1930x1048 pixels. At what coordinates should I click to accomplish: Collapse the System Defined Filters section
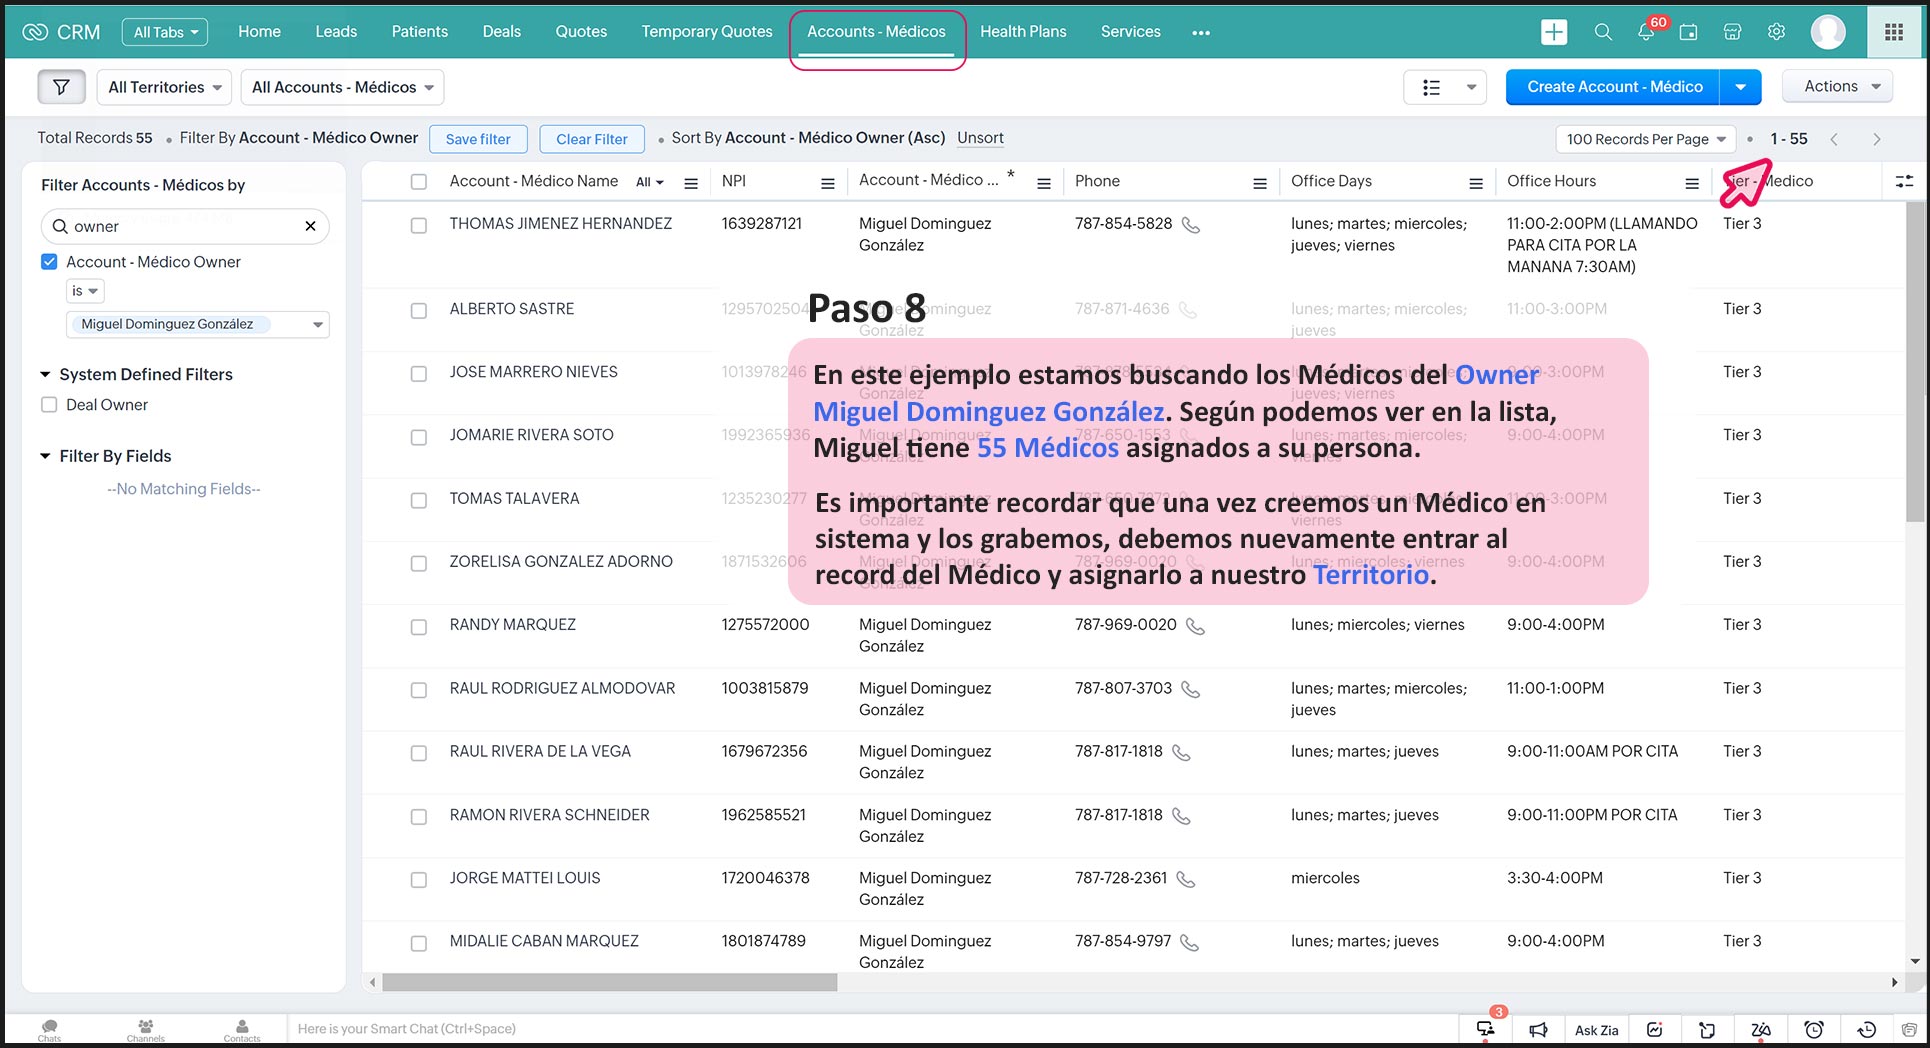tap(45, 374)
